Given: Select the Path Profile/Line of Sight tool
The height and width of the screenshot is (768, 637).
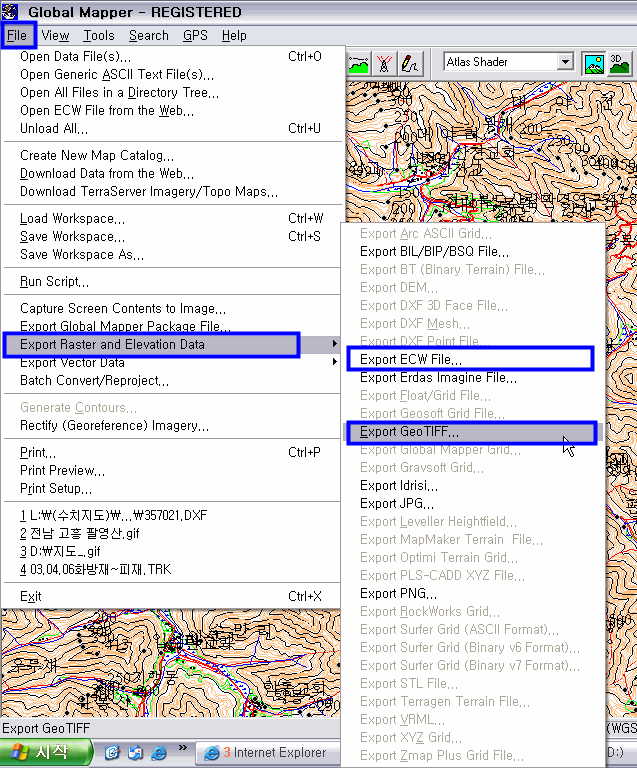Looking at the screenshot, I should [358, 63].
